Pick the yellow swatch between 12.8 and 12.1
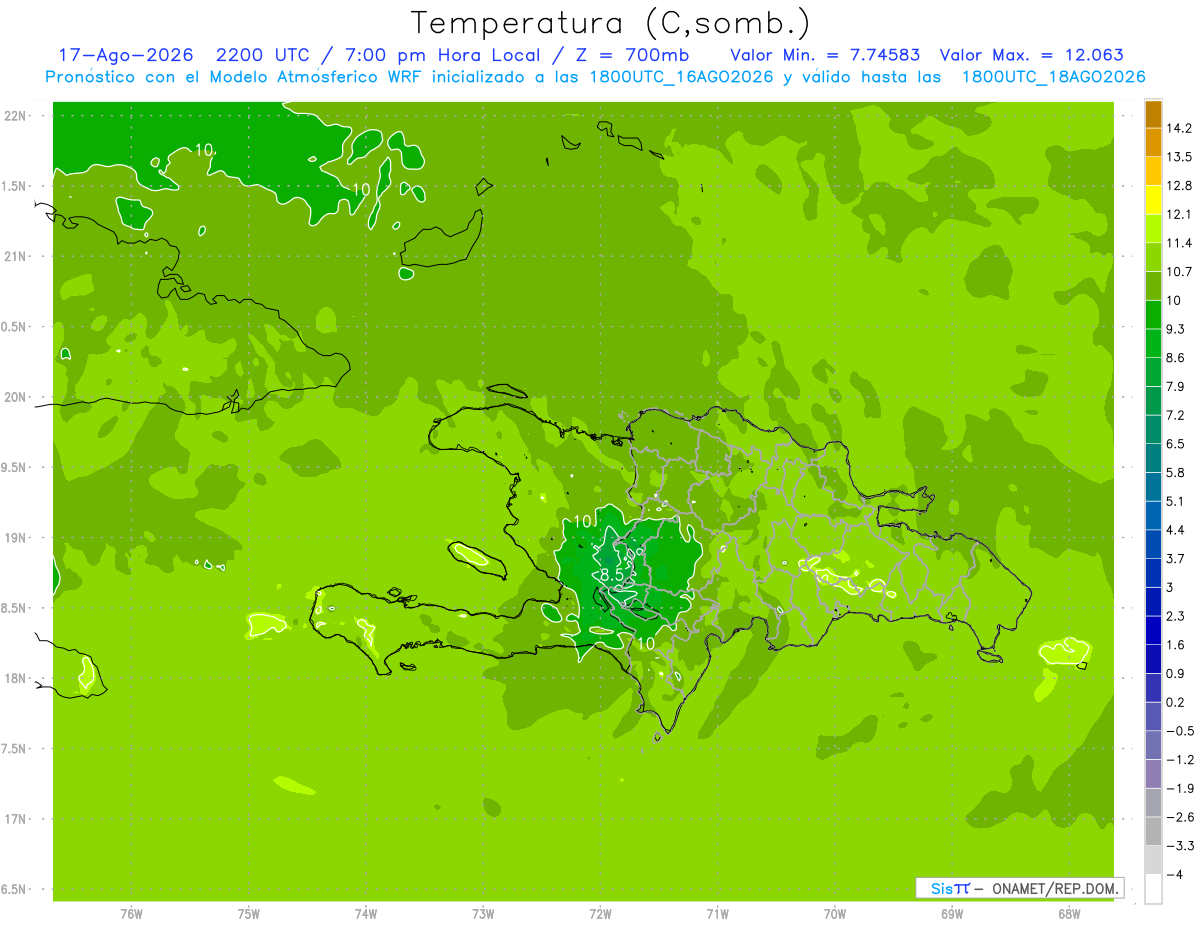 [1153, 200]
